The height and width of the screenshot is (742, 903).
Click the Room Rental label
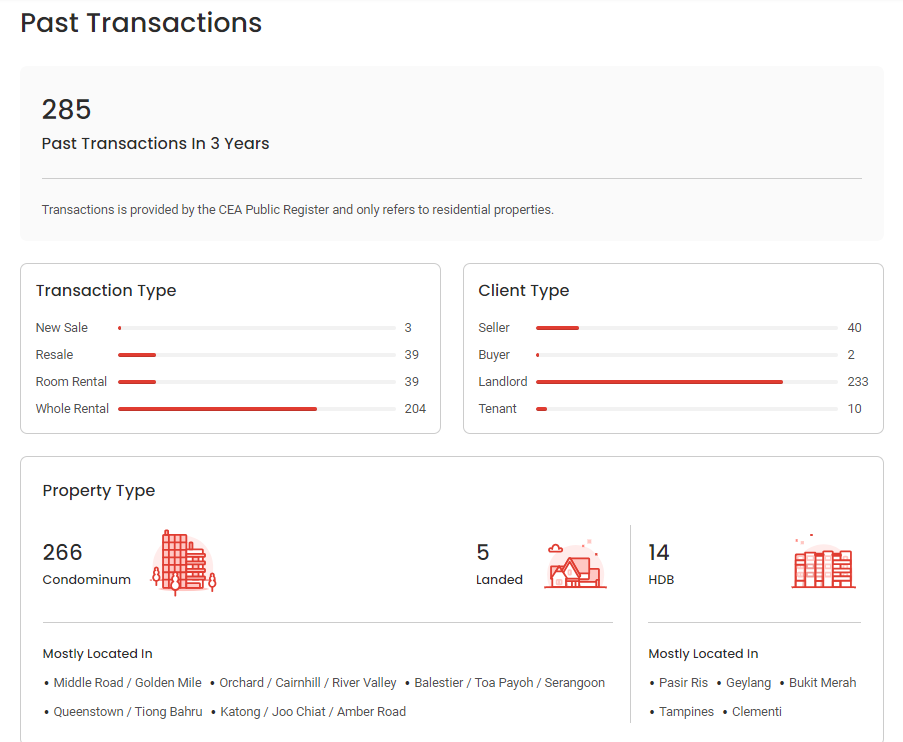71,382
